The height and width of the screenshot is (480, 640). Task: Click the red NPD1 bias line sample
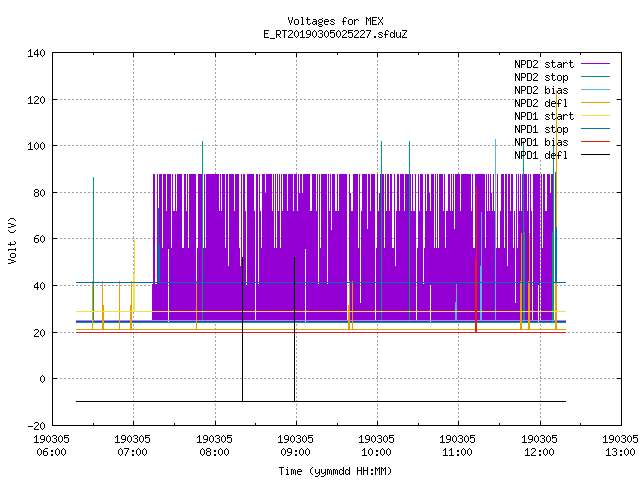tap(595, 142)
